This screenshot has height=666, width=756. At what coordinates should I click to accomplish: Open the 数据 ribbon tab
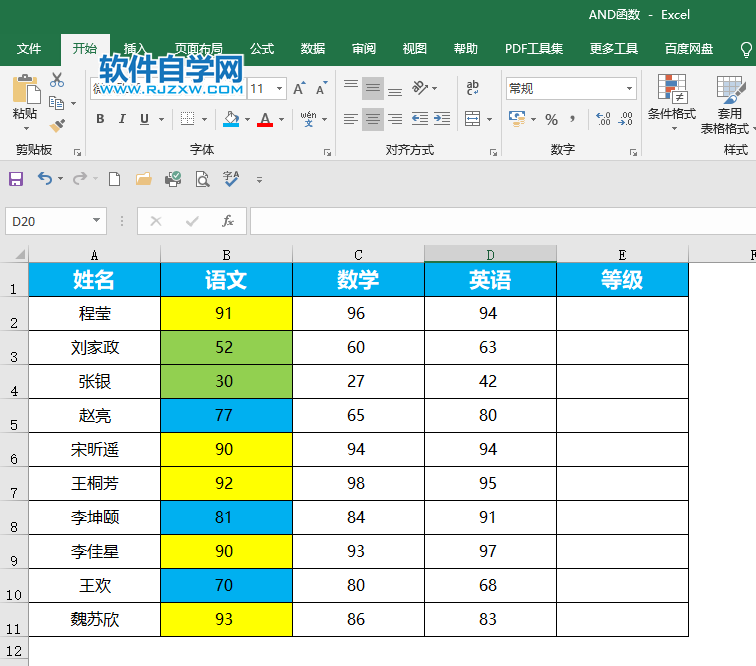(x=313, y=49)
